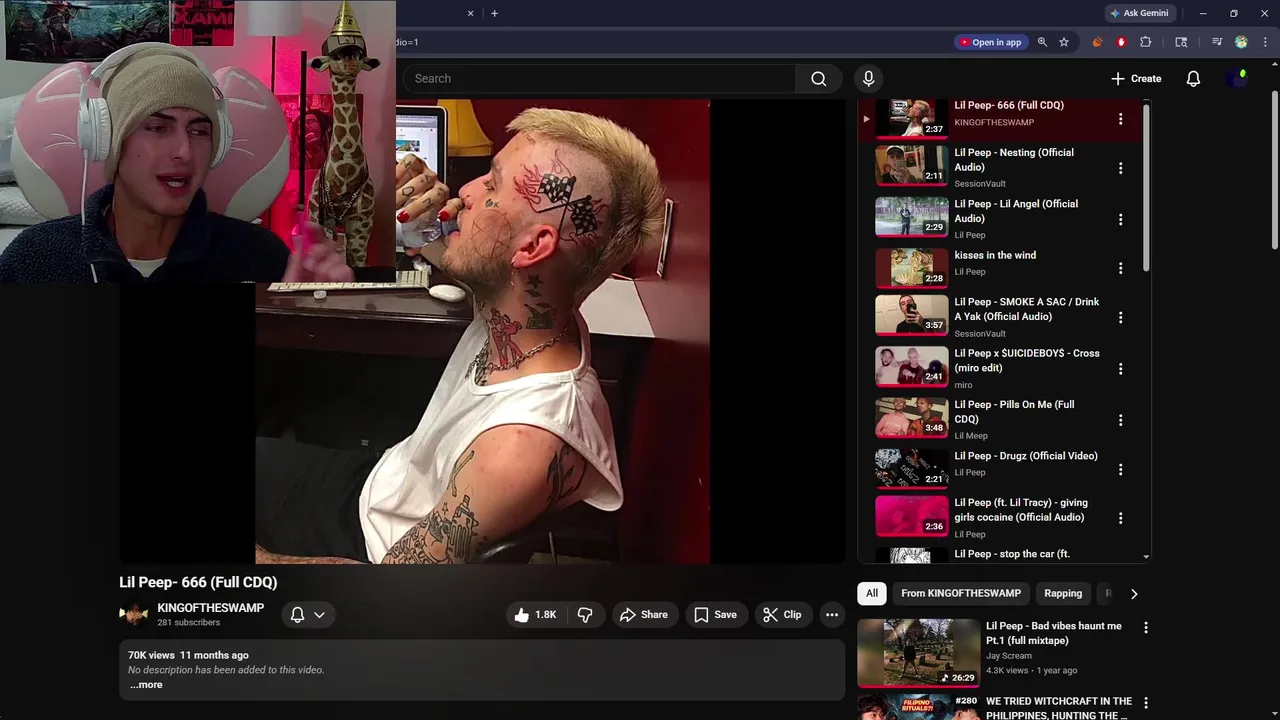Screen dimensions: 1280x720
Task: Dislike the video with thumbs down
Action: [x=585, y=615]
